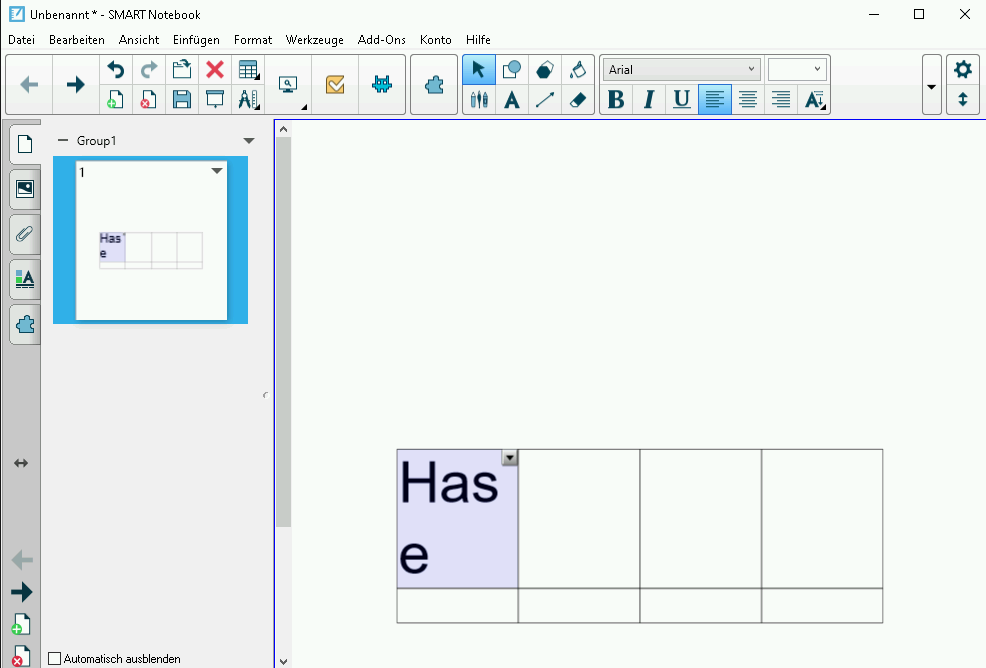Open the Add-Ons puzzle tab in sidebar
The image size is (986, 668).
tap(25, 325)
